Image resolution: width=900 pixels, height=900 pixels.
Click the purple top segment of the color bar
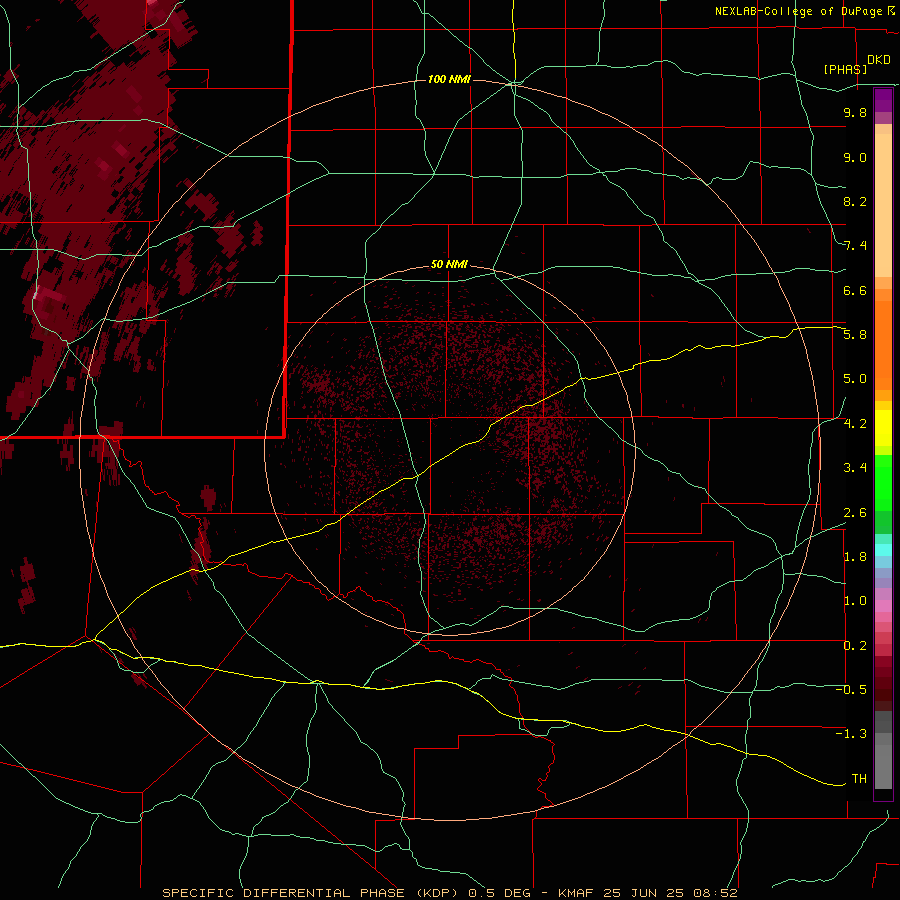883,100
